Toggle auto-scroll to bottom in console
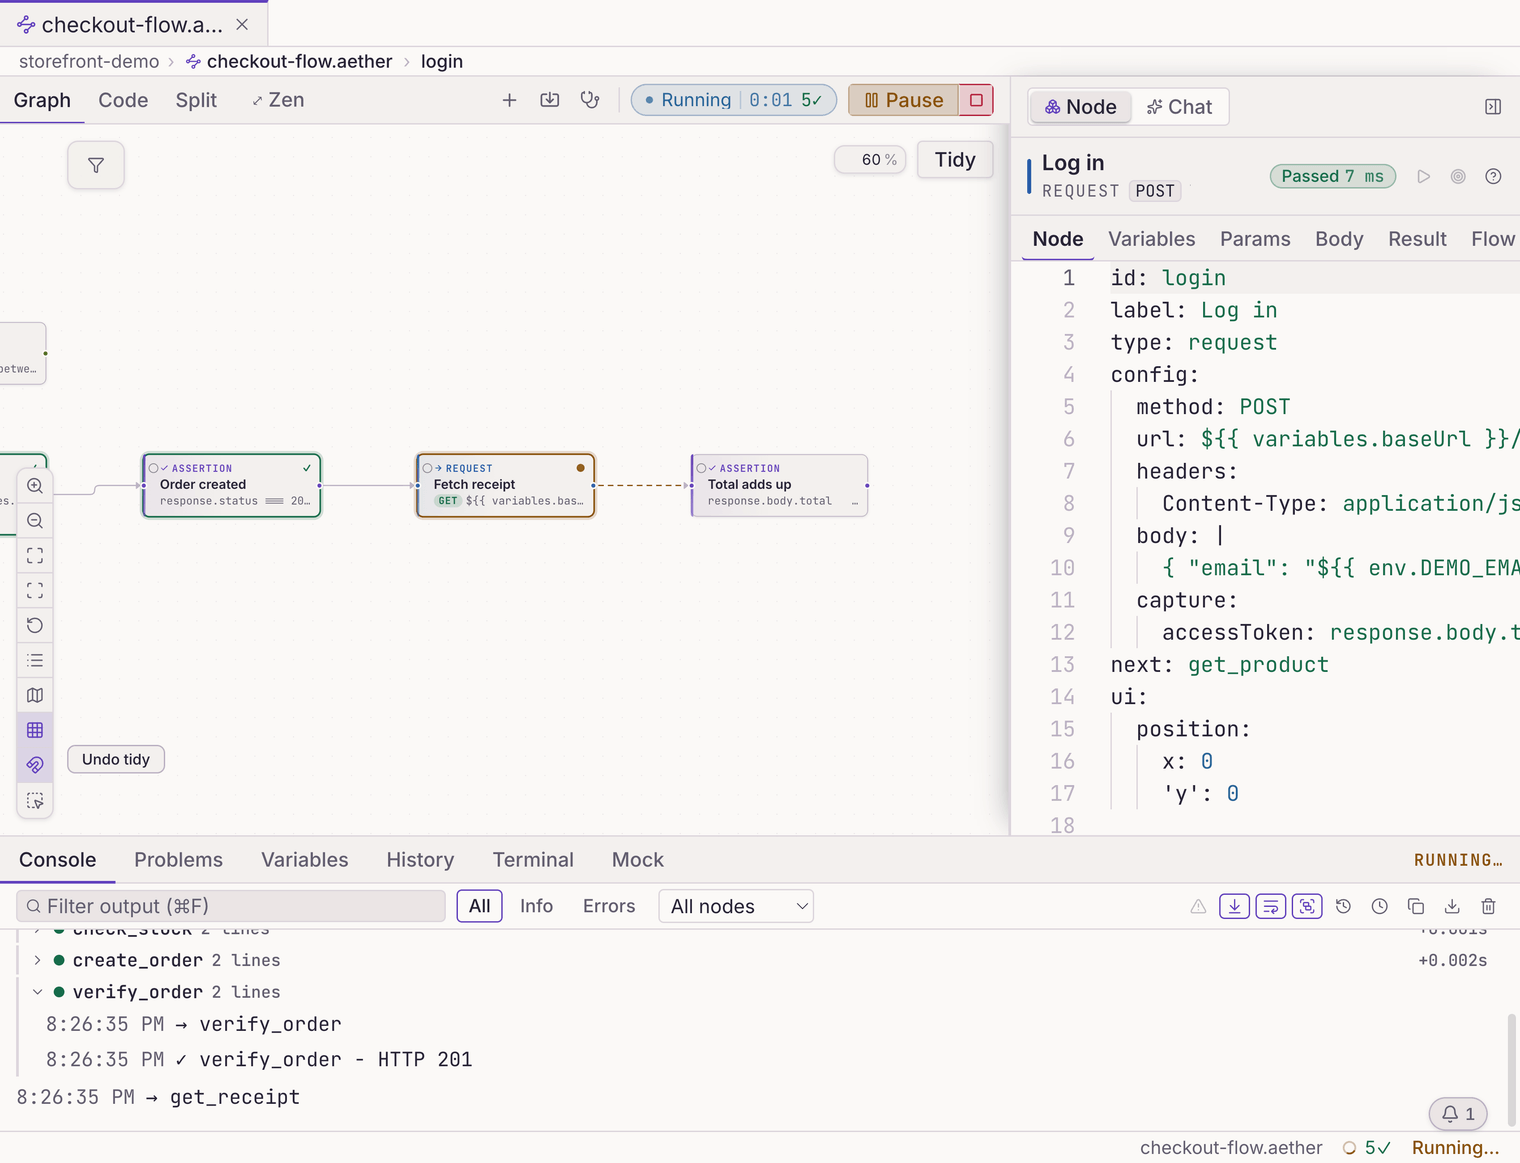The image size is (1520, 1163). coord(1234,907)
